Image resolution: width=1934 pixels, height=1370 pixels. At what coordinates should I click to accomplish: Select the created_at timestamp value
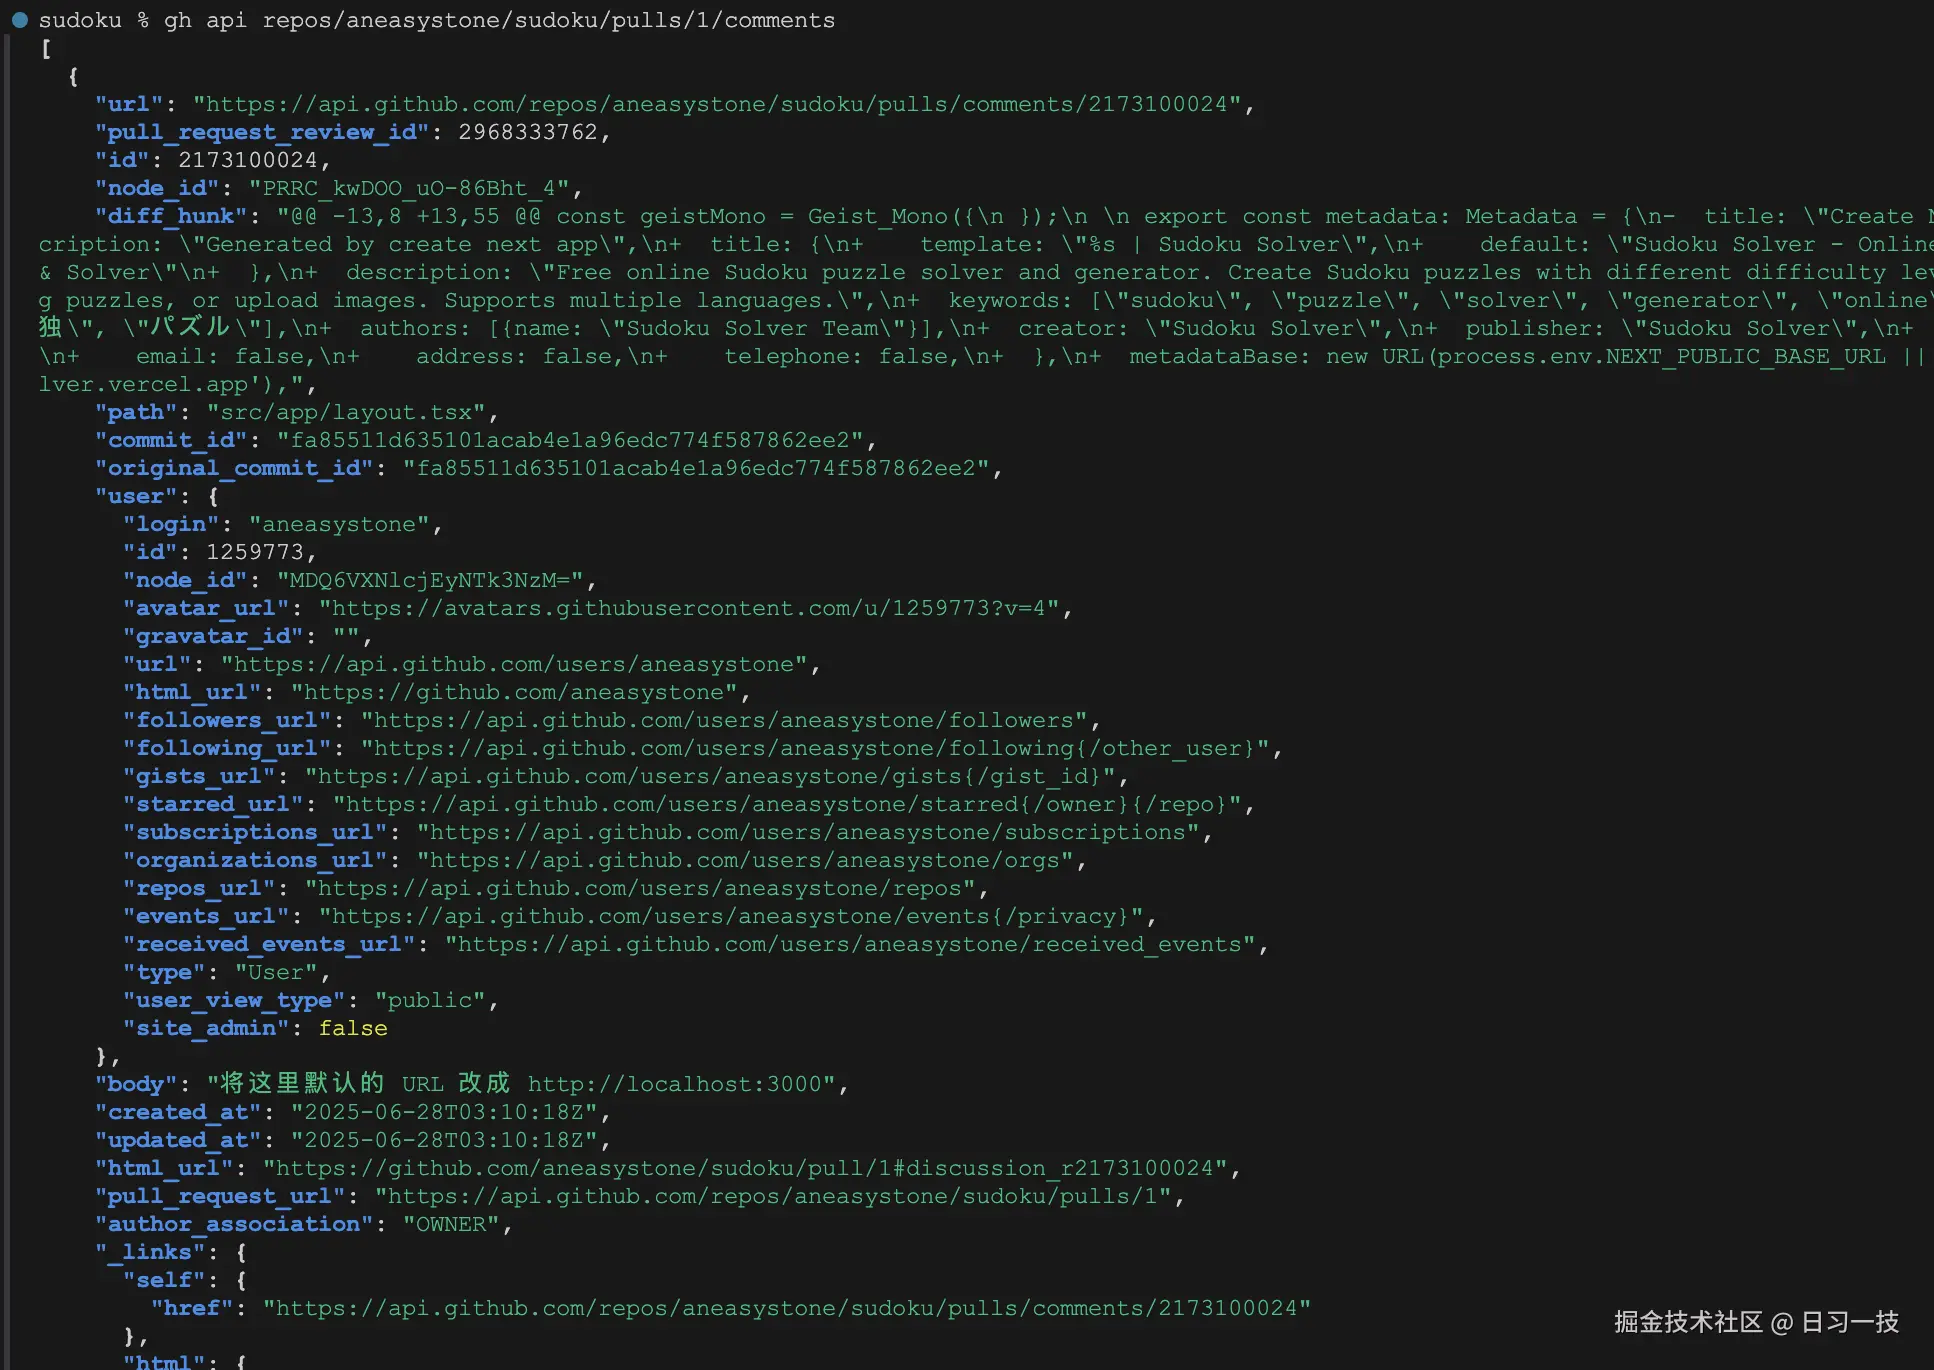tap(448, 1112)
